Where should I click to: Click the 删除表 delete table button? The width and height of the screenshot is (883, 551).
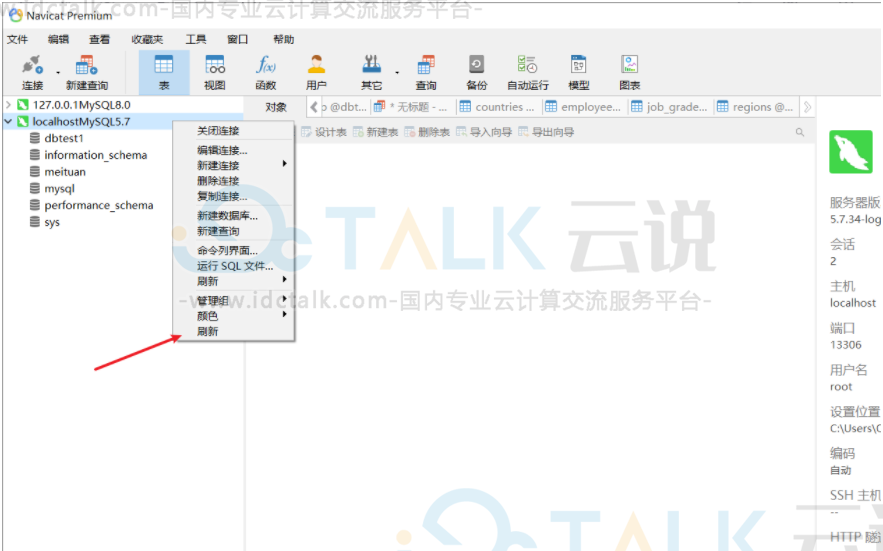427,132
